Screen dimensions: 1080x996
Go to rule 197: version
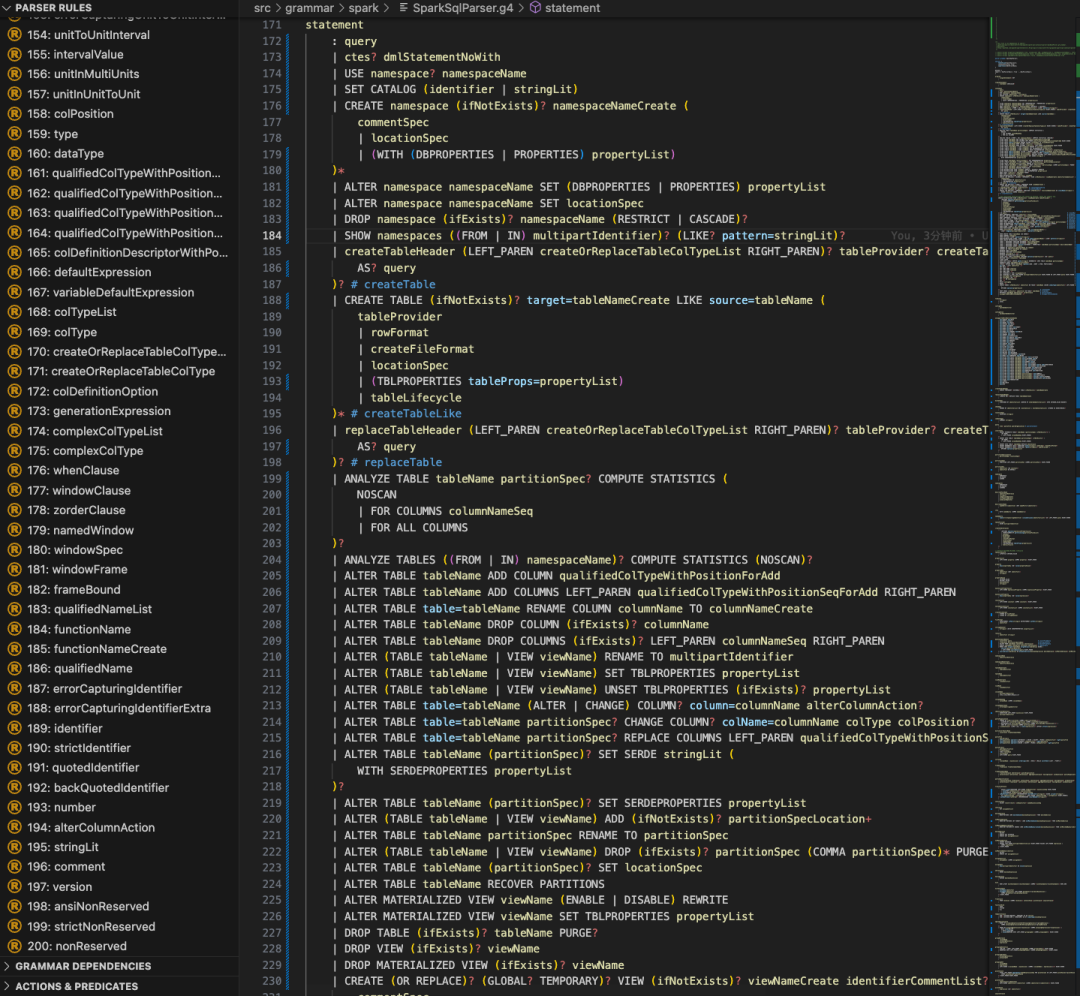pos(59,887)
